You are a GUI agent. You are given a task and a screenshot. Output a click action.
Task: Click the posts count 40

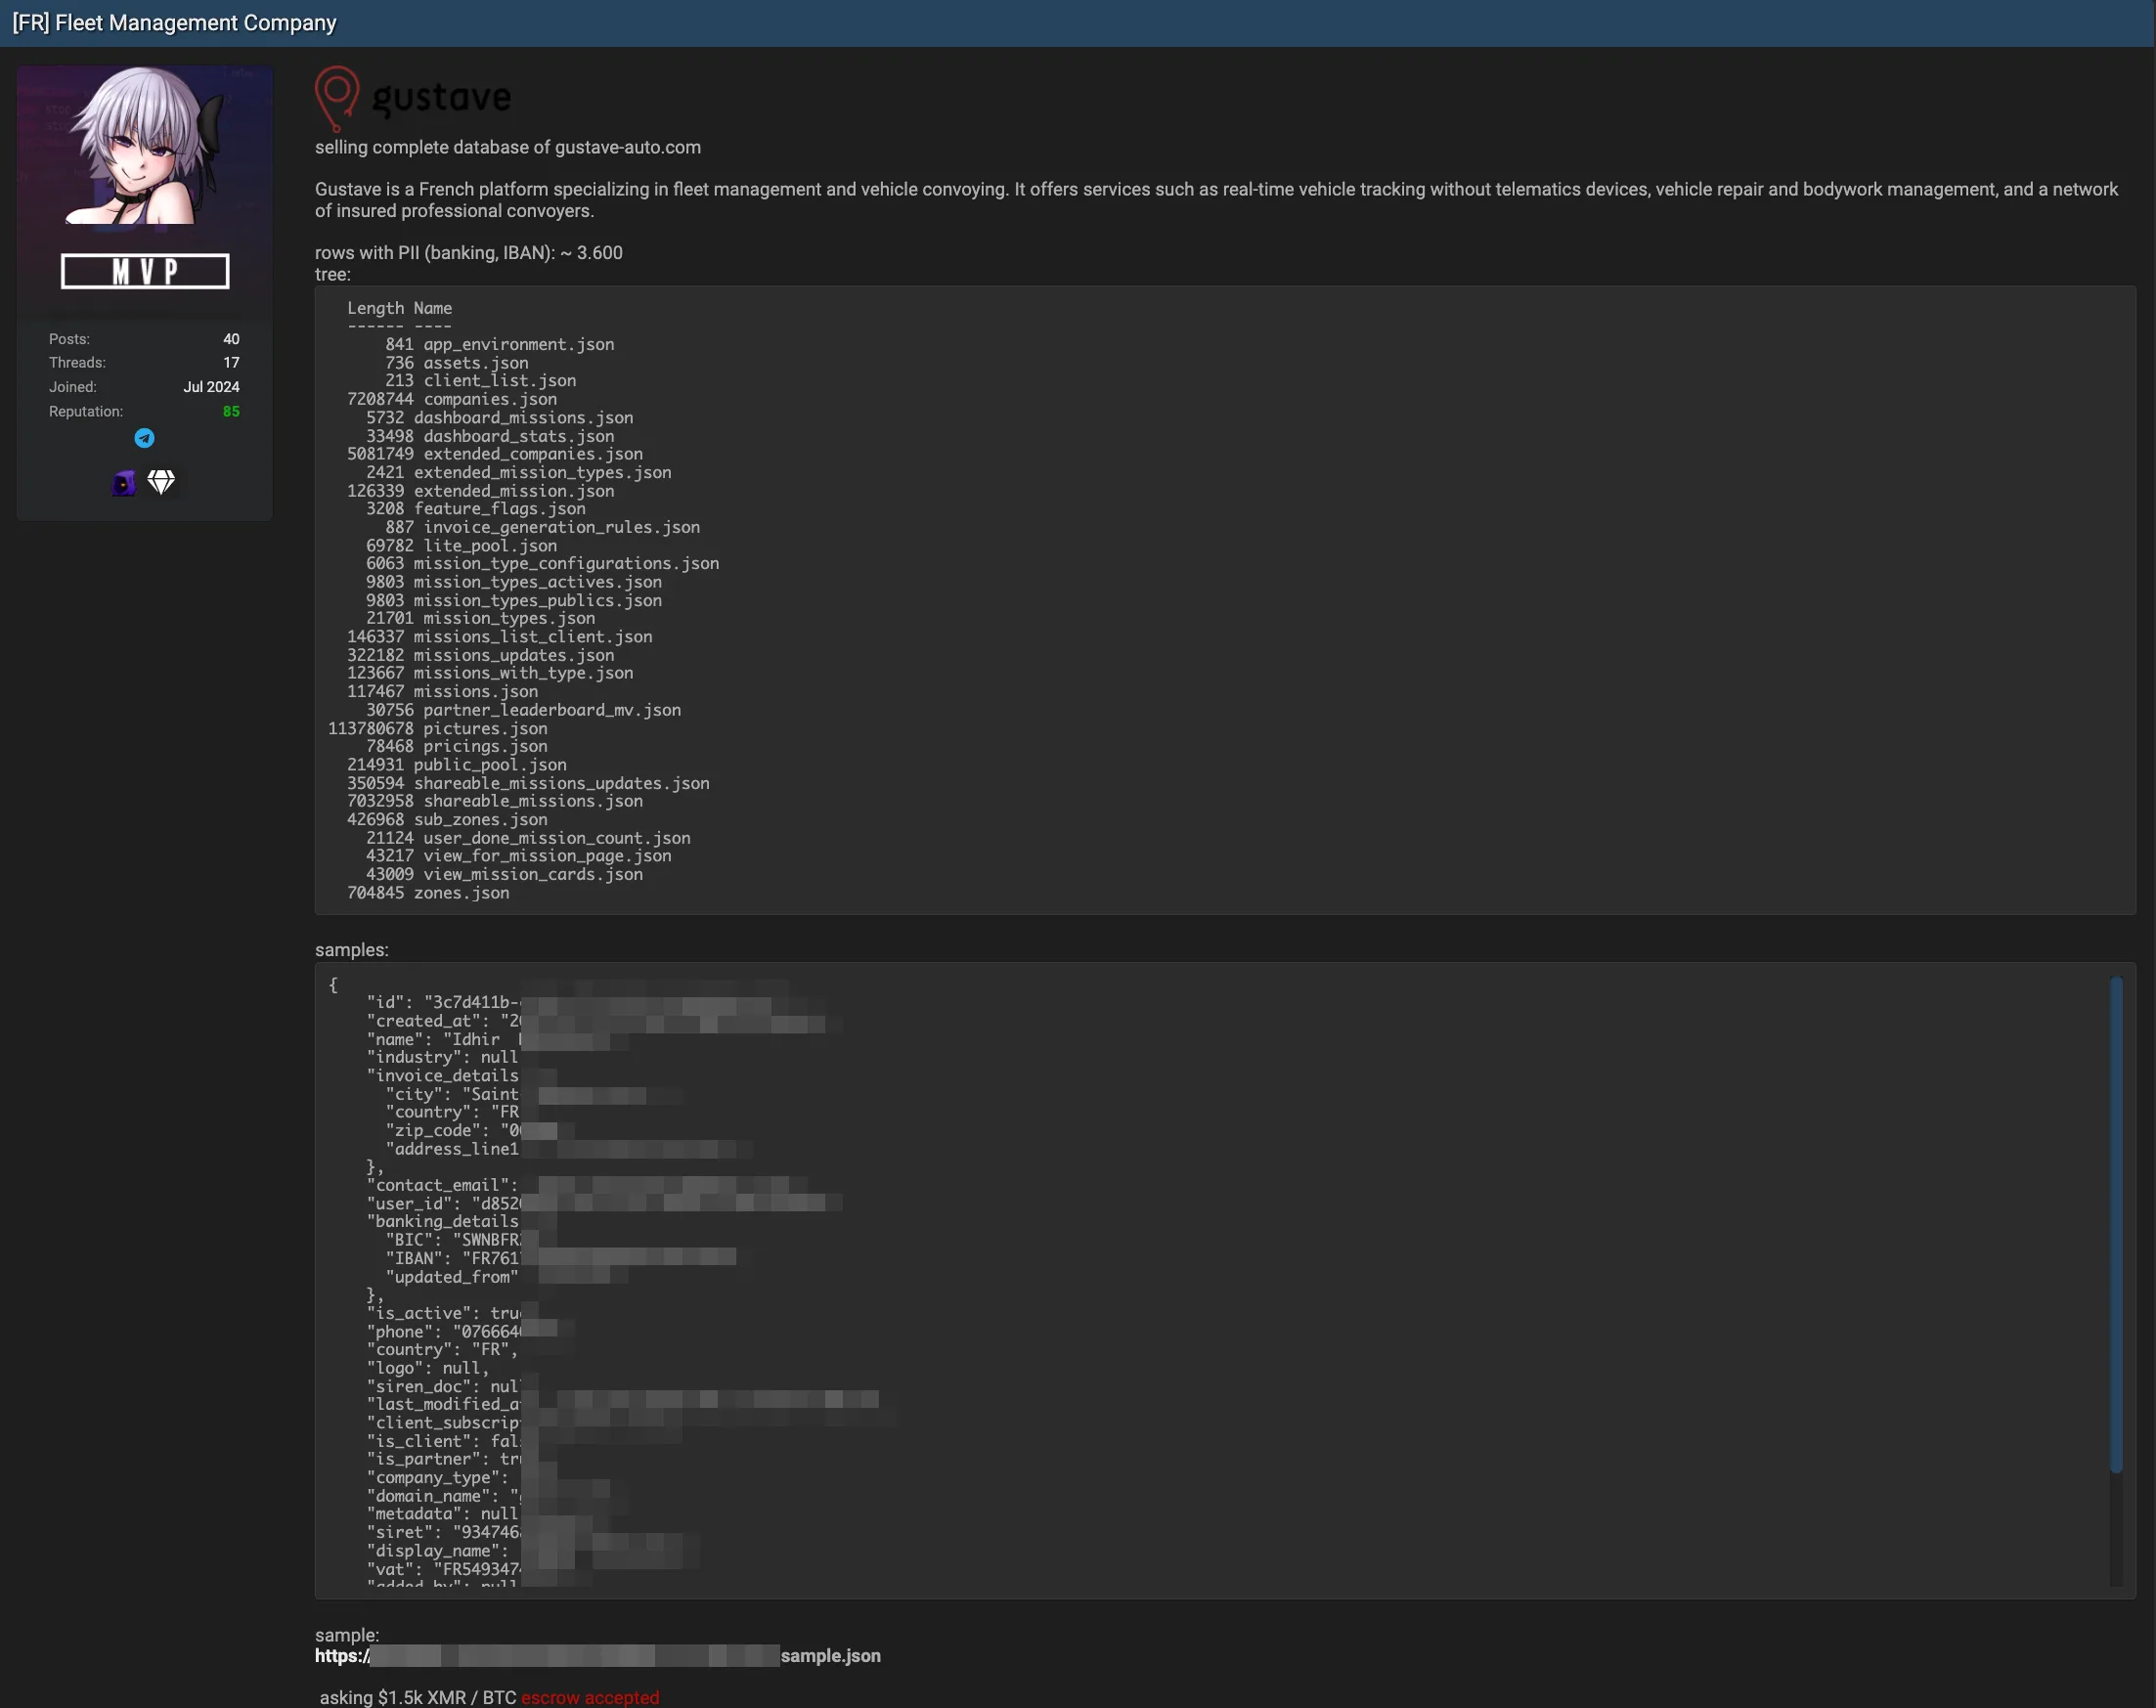[231, 339]
